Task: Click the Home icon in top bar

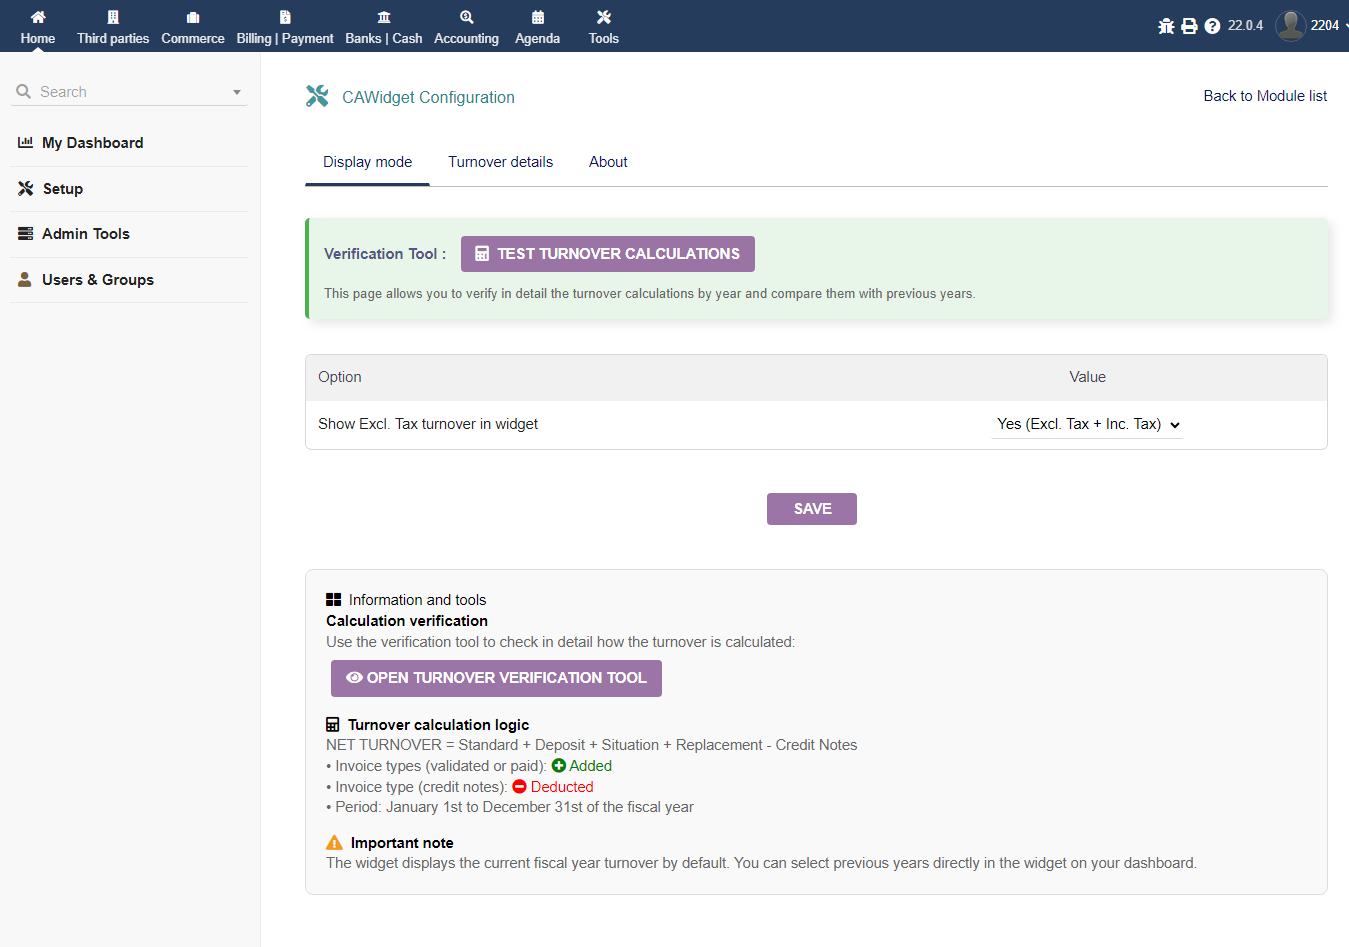Action: [38, 17]
